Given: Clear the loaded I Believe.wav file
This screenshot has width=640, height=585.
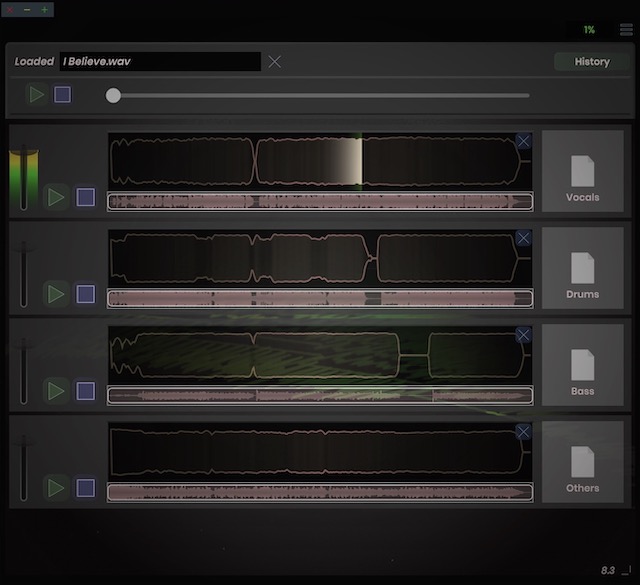Looking at the screenshot, I should point(275,62).
